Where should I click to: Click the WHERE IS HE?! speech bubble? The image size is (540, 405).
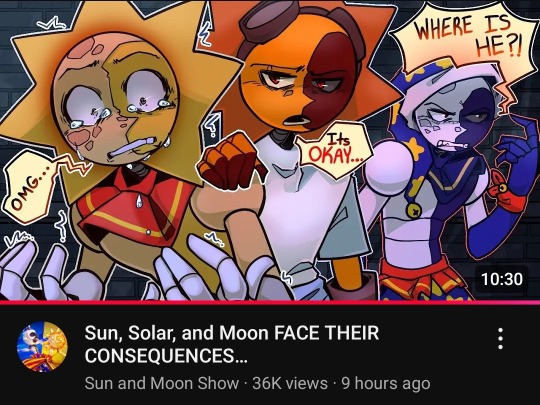465,40
